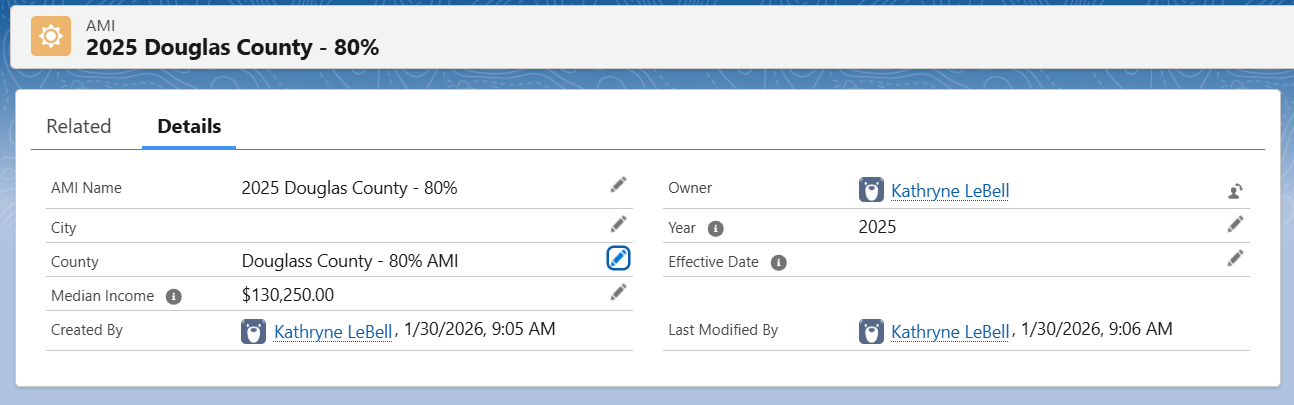Click the Effective Date help icon
The height and width of the screenshot is (405, 1294).
pos(779,263)
